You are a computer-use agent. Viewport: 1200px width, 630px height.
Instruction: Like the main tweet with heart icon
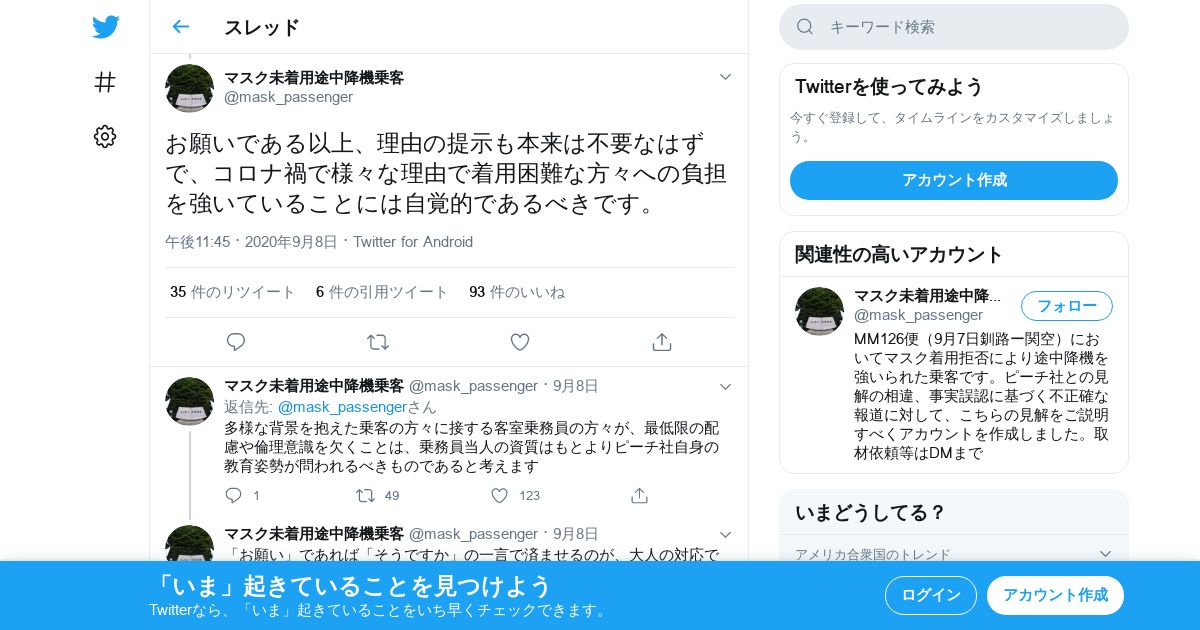pyautogui.click(x=520, y=342)
